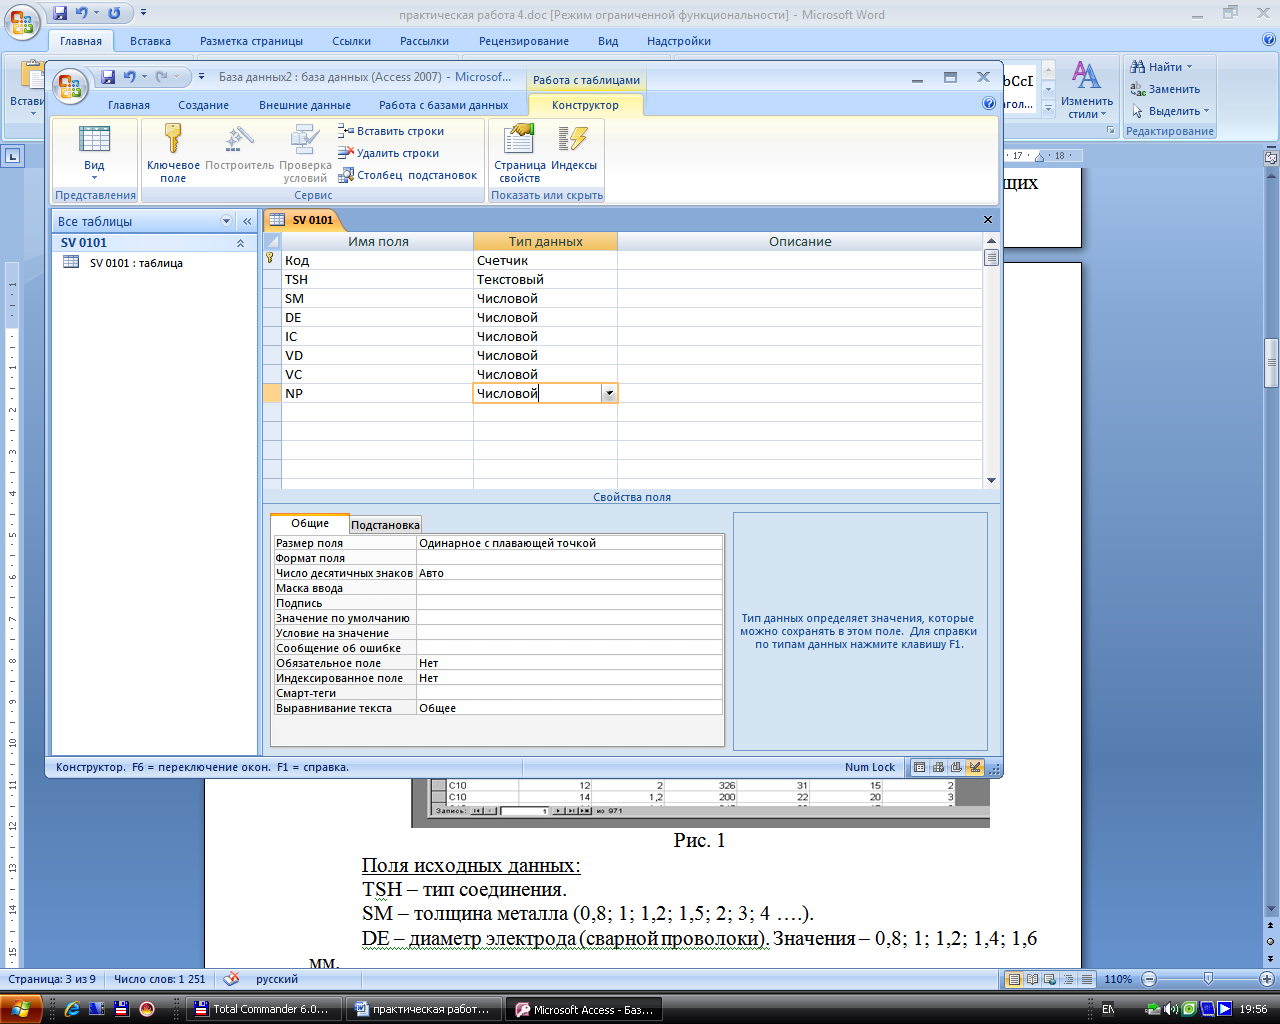Delete rows with Удалить строки
1280x1024 pixels.
click(389, 153)
